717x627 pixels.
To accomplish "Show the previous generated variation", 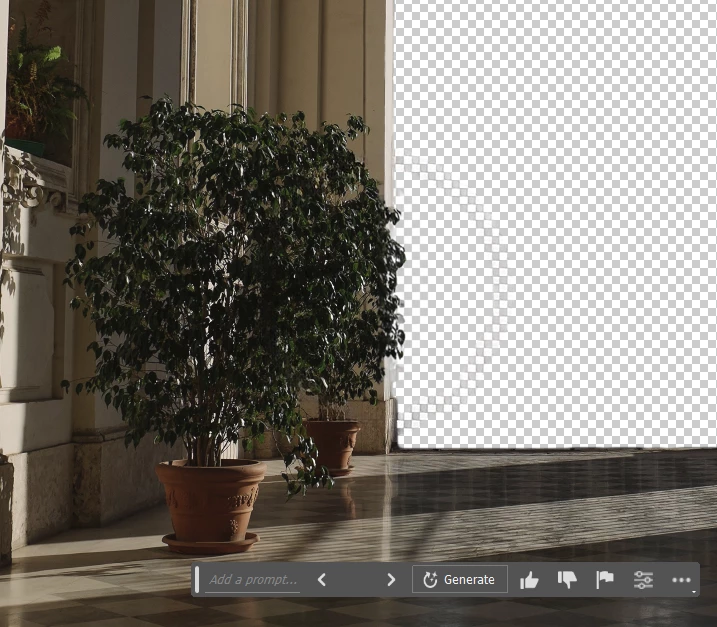I will (322, 580).
